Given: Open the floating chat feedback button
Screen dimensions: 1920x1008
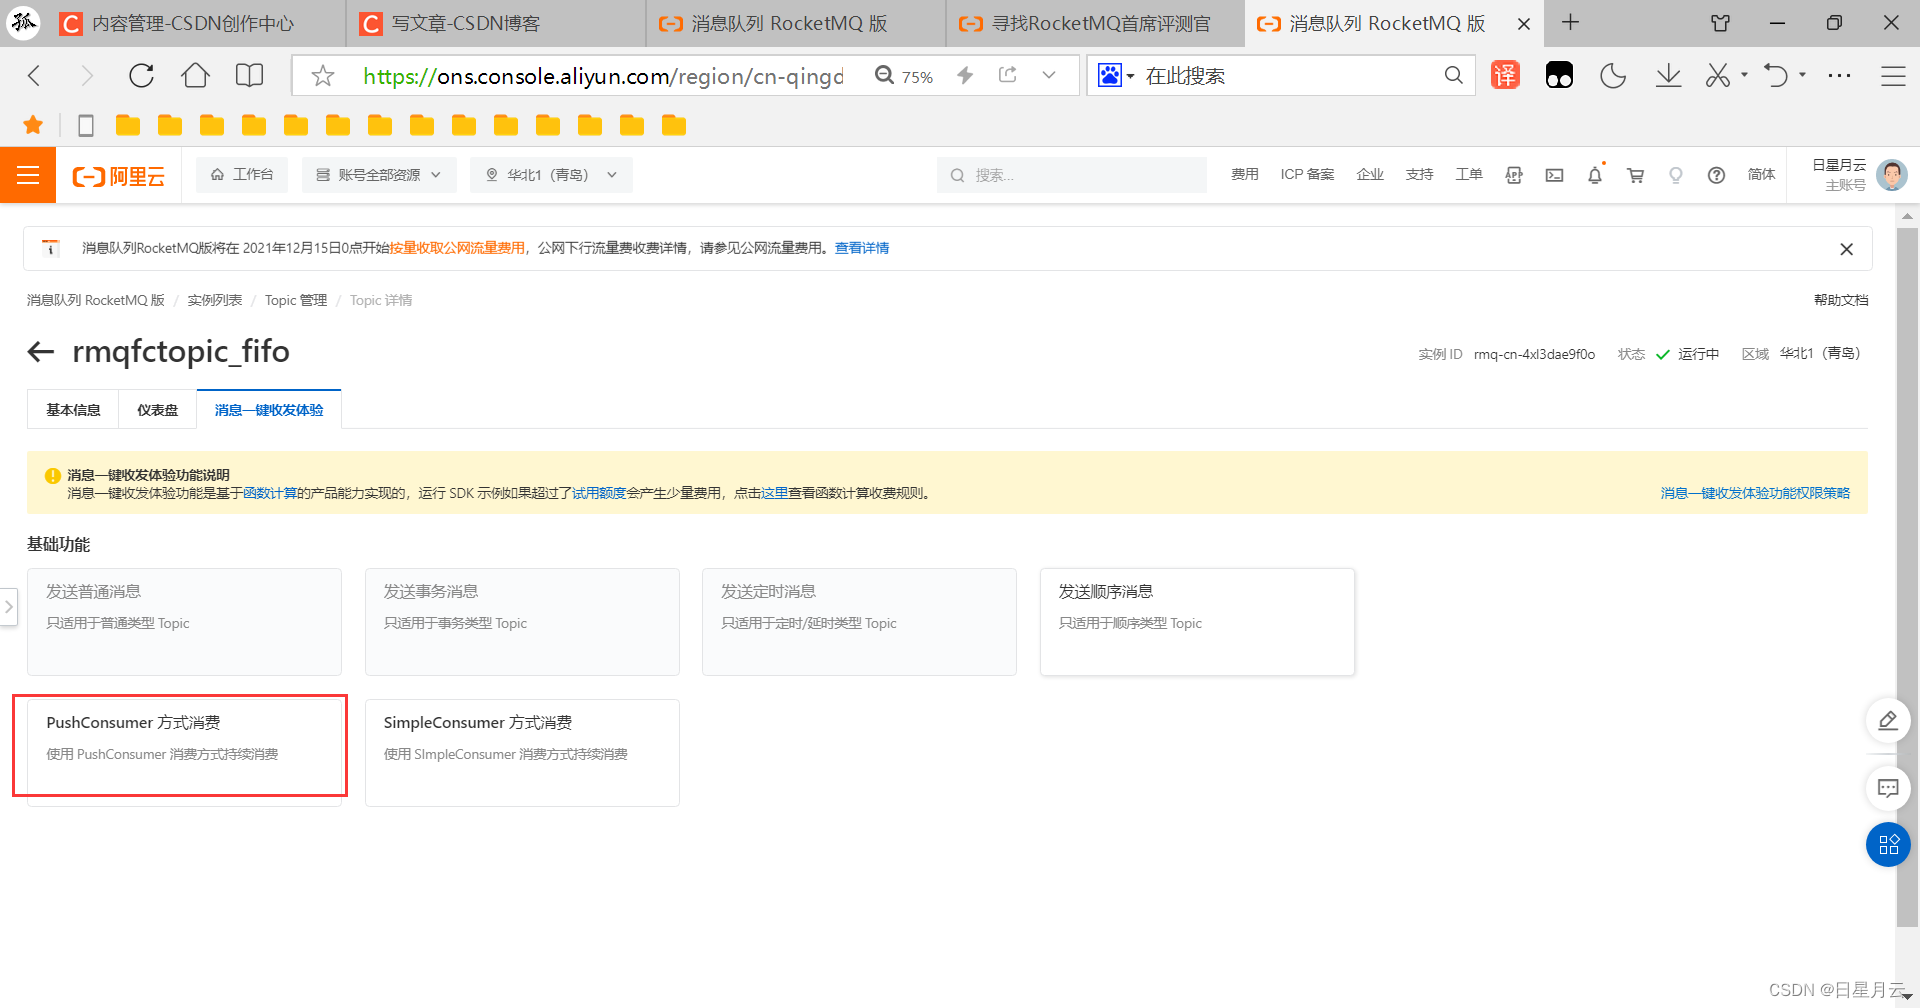Looking at the screenshot, I should (1888, 788).
